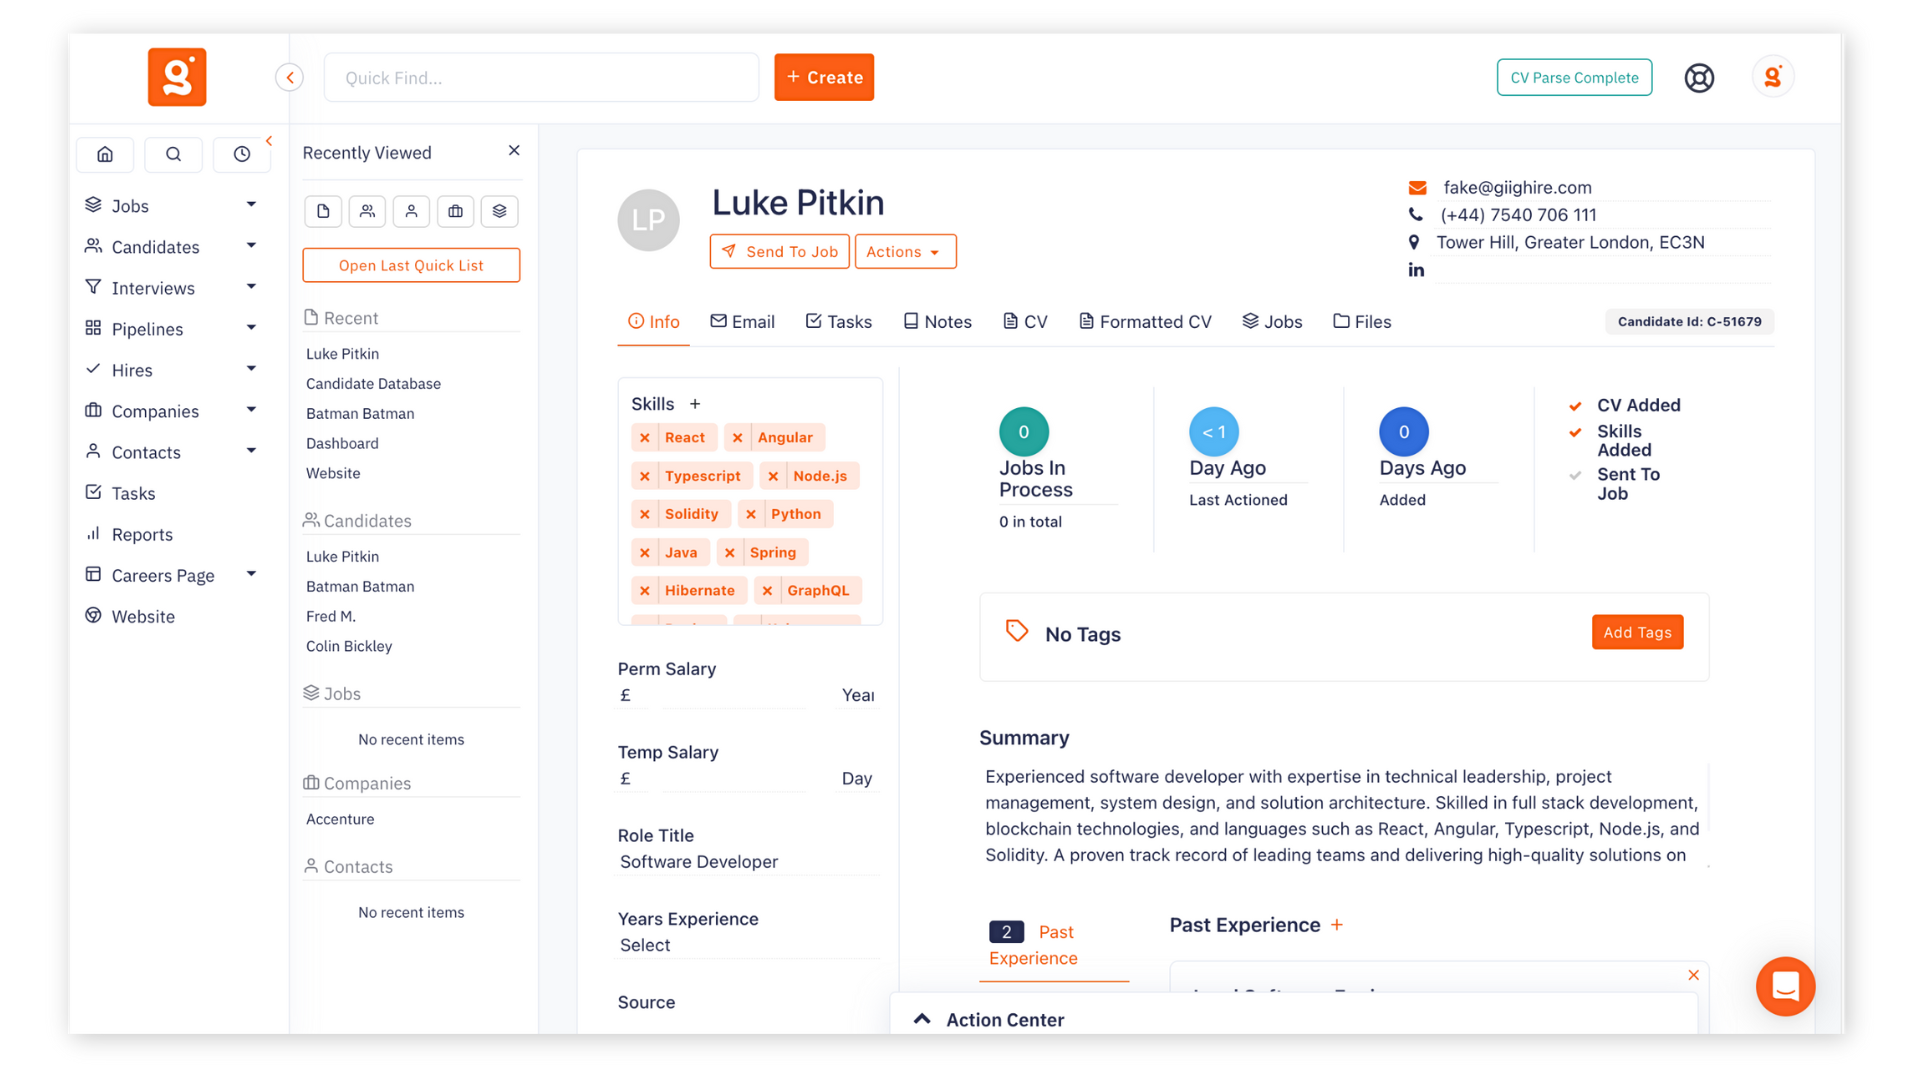Open the home dashboard icon
Screen dimensions: 1920x1080
(105, 155)
